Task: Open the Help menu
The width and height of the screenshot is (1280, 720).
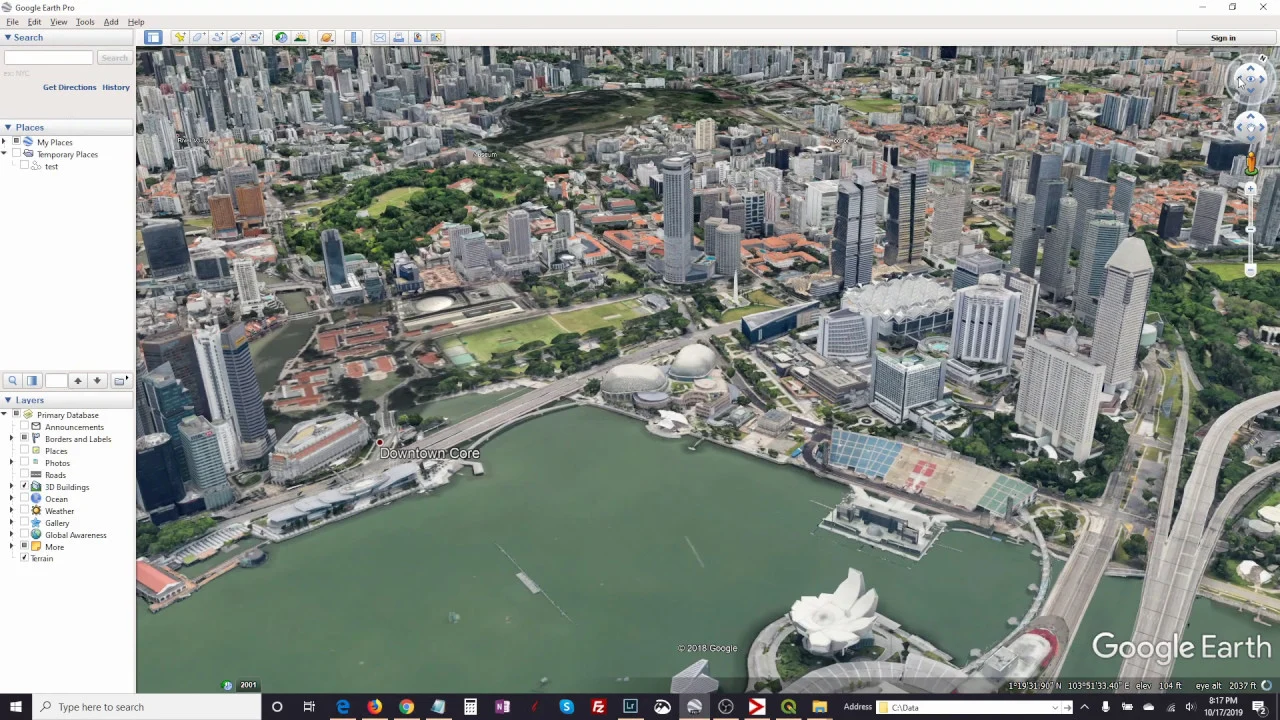Action: click(x=136, y=22)
